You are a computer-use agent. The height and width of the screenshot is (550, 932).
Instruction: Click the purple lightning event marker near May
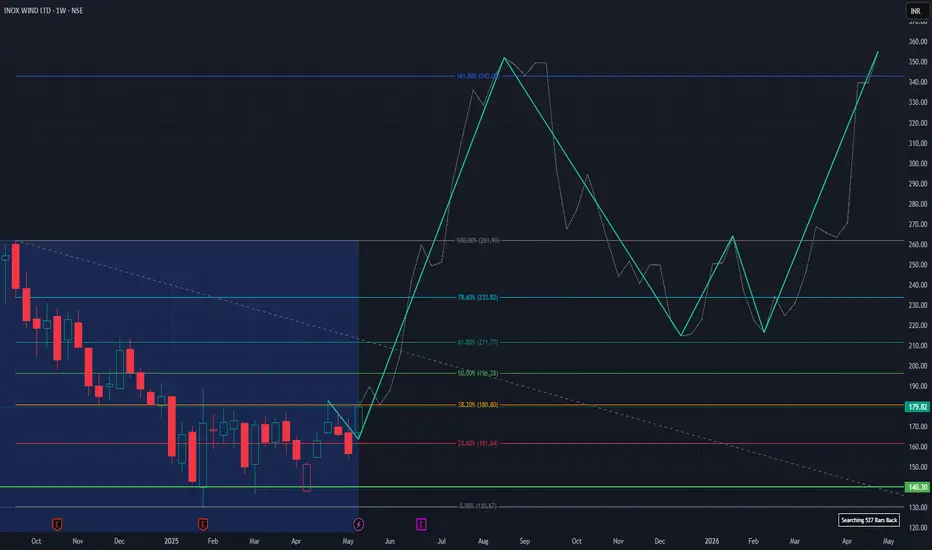click(x=358, y=524)
